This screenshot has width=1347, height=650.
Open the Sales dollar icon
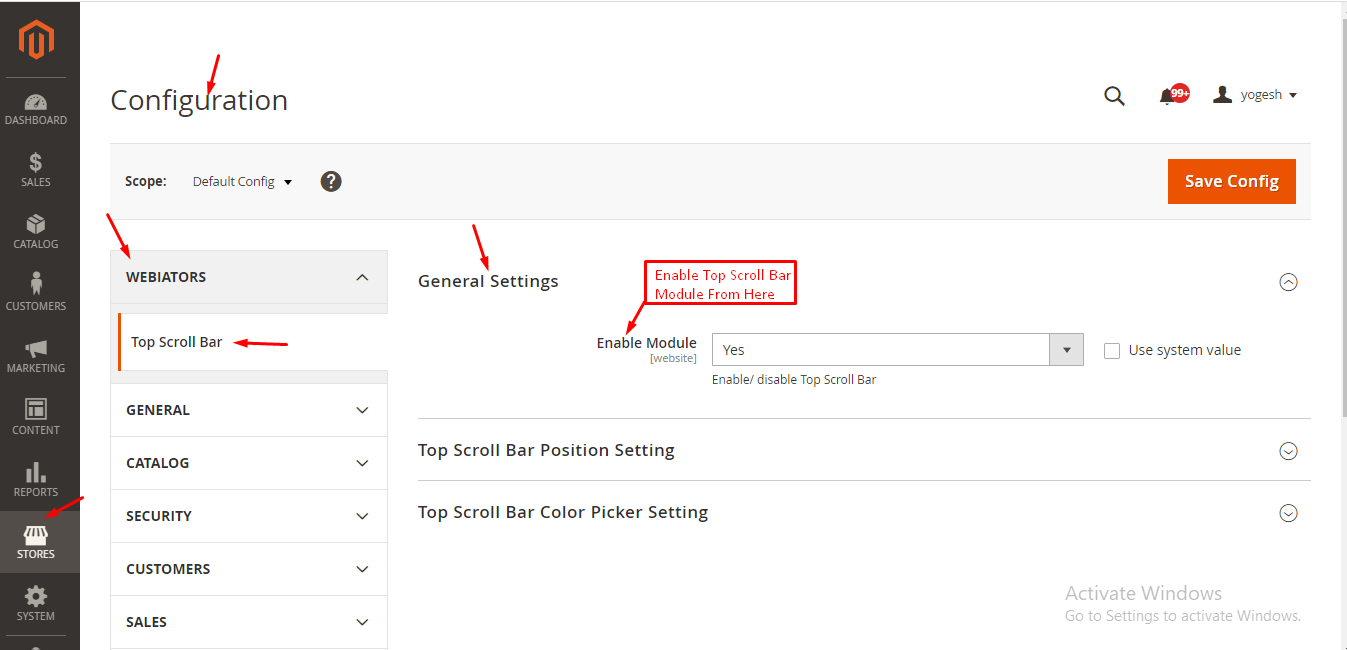[x=36, y=163]
